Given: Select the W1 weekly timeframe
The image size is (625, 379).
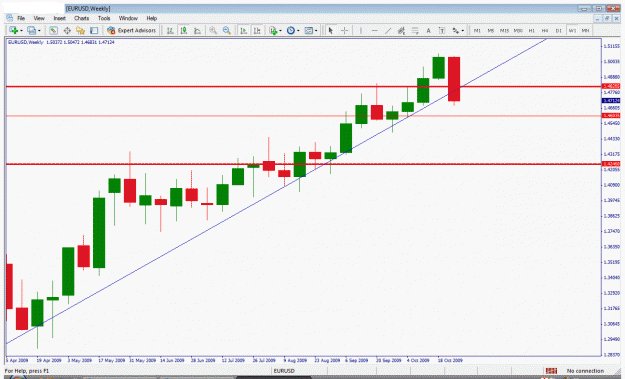Looking at the screenshot, I should tap(572, 30).
